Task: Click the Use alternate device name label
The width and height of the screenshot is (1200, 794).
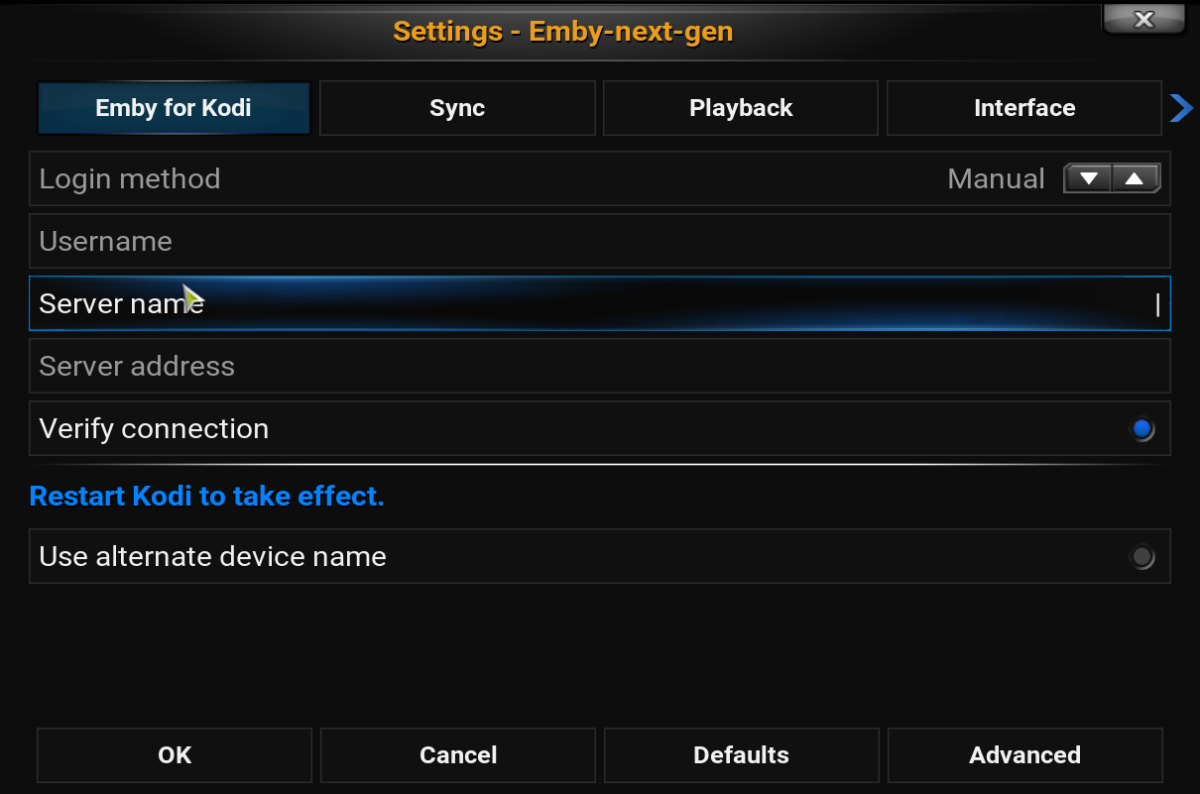Action: (x=212, y=557)
